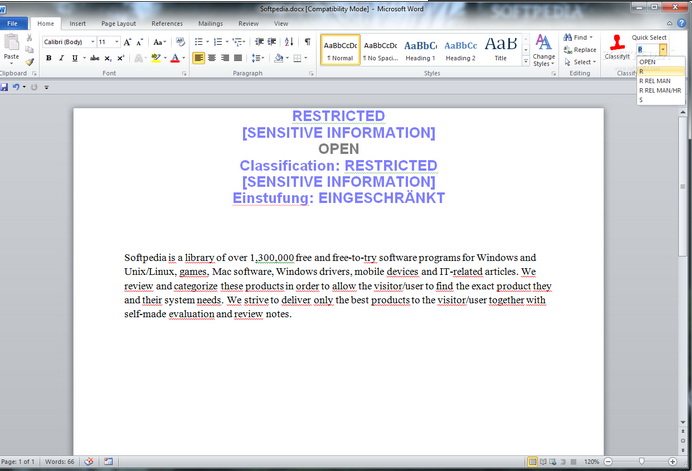This screenshot has height=471, width=692.
Task: Click the Decrease Indent icon
Action: pos(260,42)
